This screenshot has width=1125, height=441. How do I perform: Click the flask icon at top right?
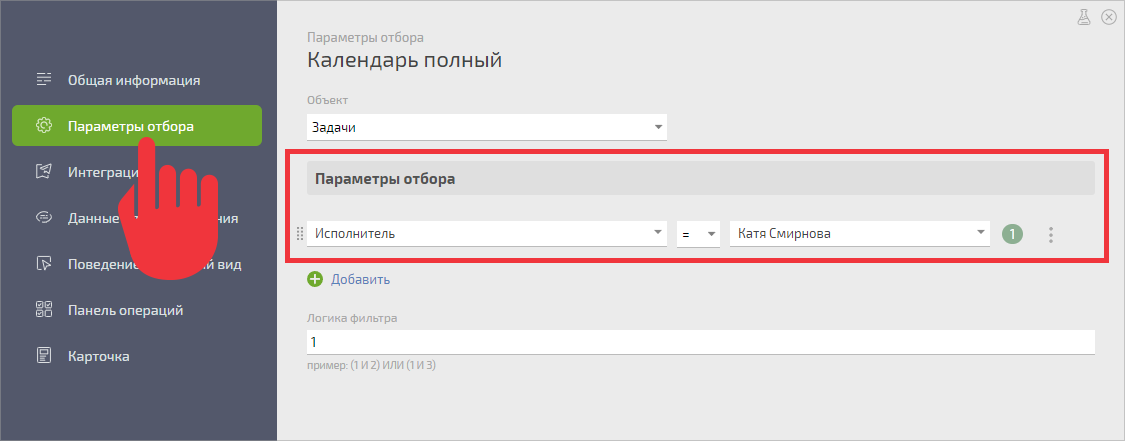coord(1083,17)
